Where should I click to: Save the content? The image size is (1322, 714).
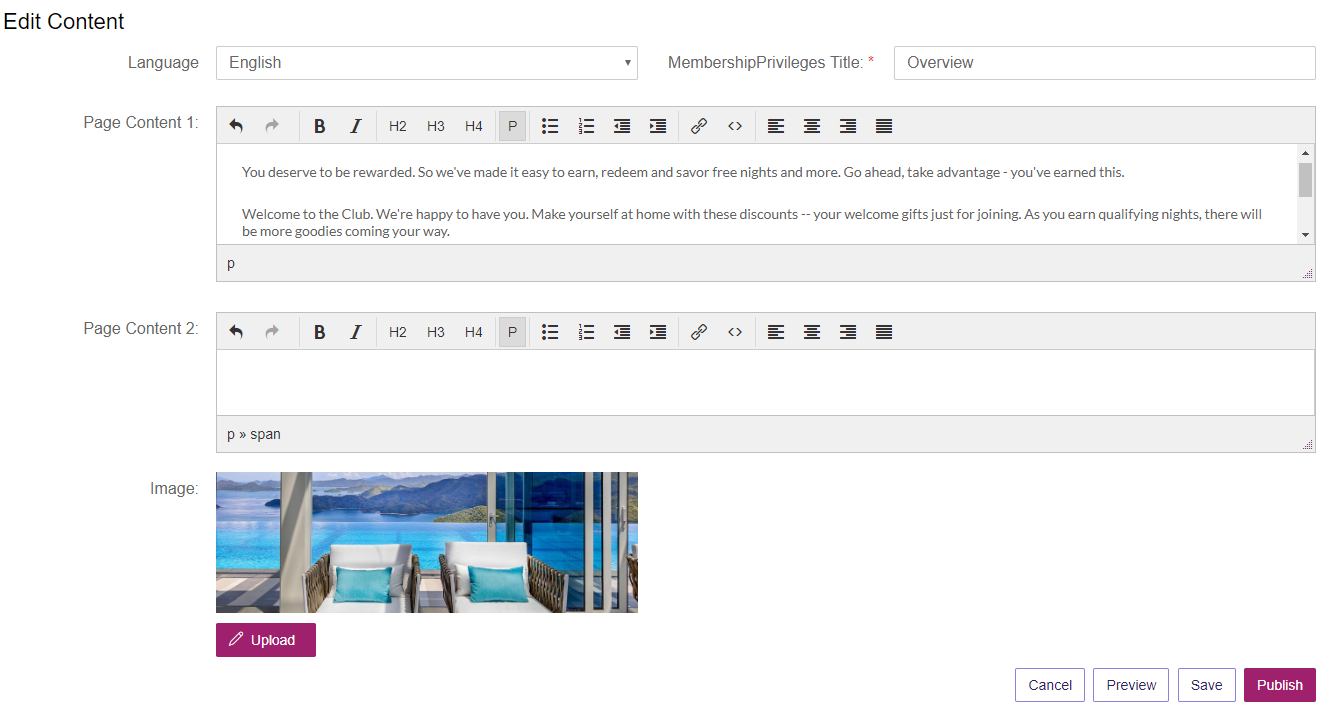click(x=1207, y=685)
